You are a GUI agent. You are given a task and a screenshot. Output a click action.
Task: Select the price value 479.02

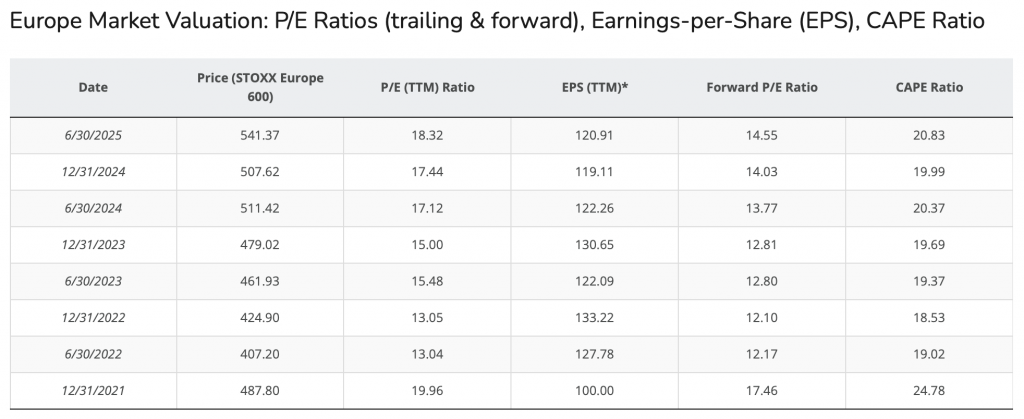(261, 244)
